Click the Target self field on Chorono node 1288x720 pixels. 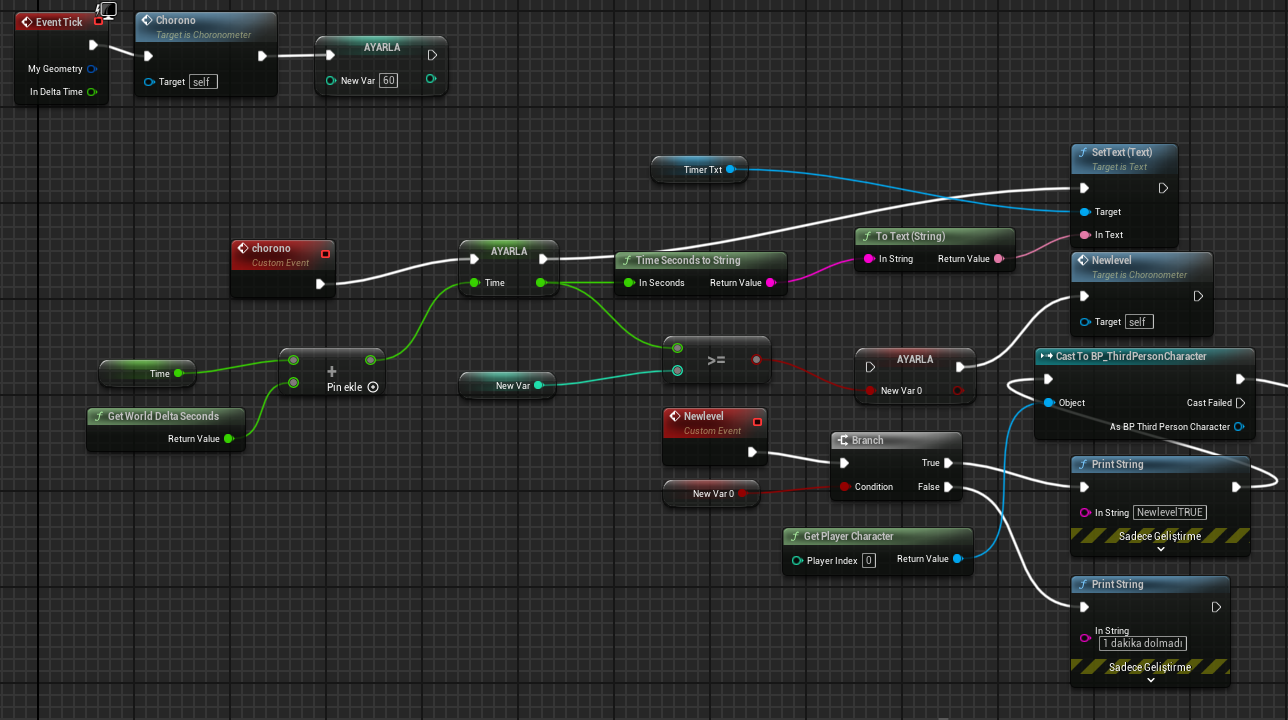(x=203, y=82)
